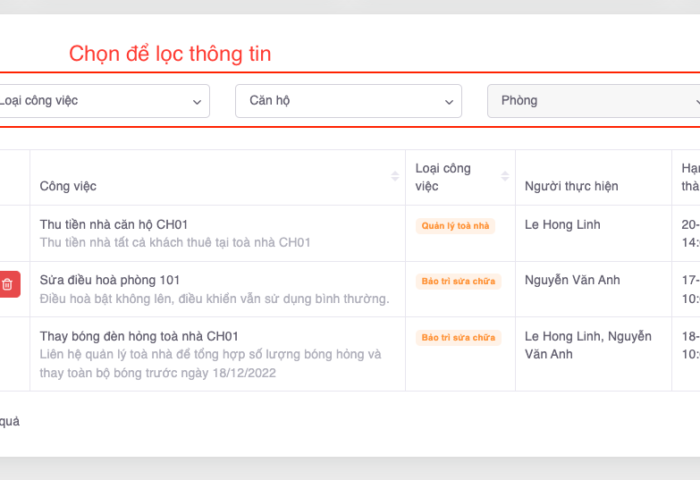Click description about điều hoà bật không lên
This screenshot has width=700, height=480.
tap(214, 298)
